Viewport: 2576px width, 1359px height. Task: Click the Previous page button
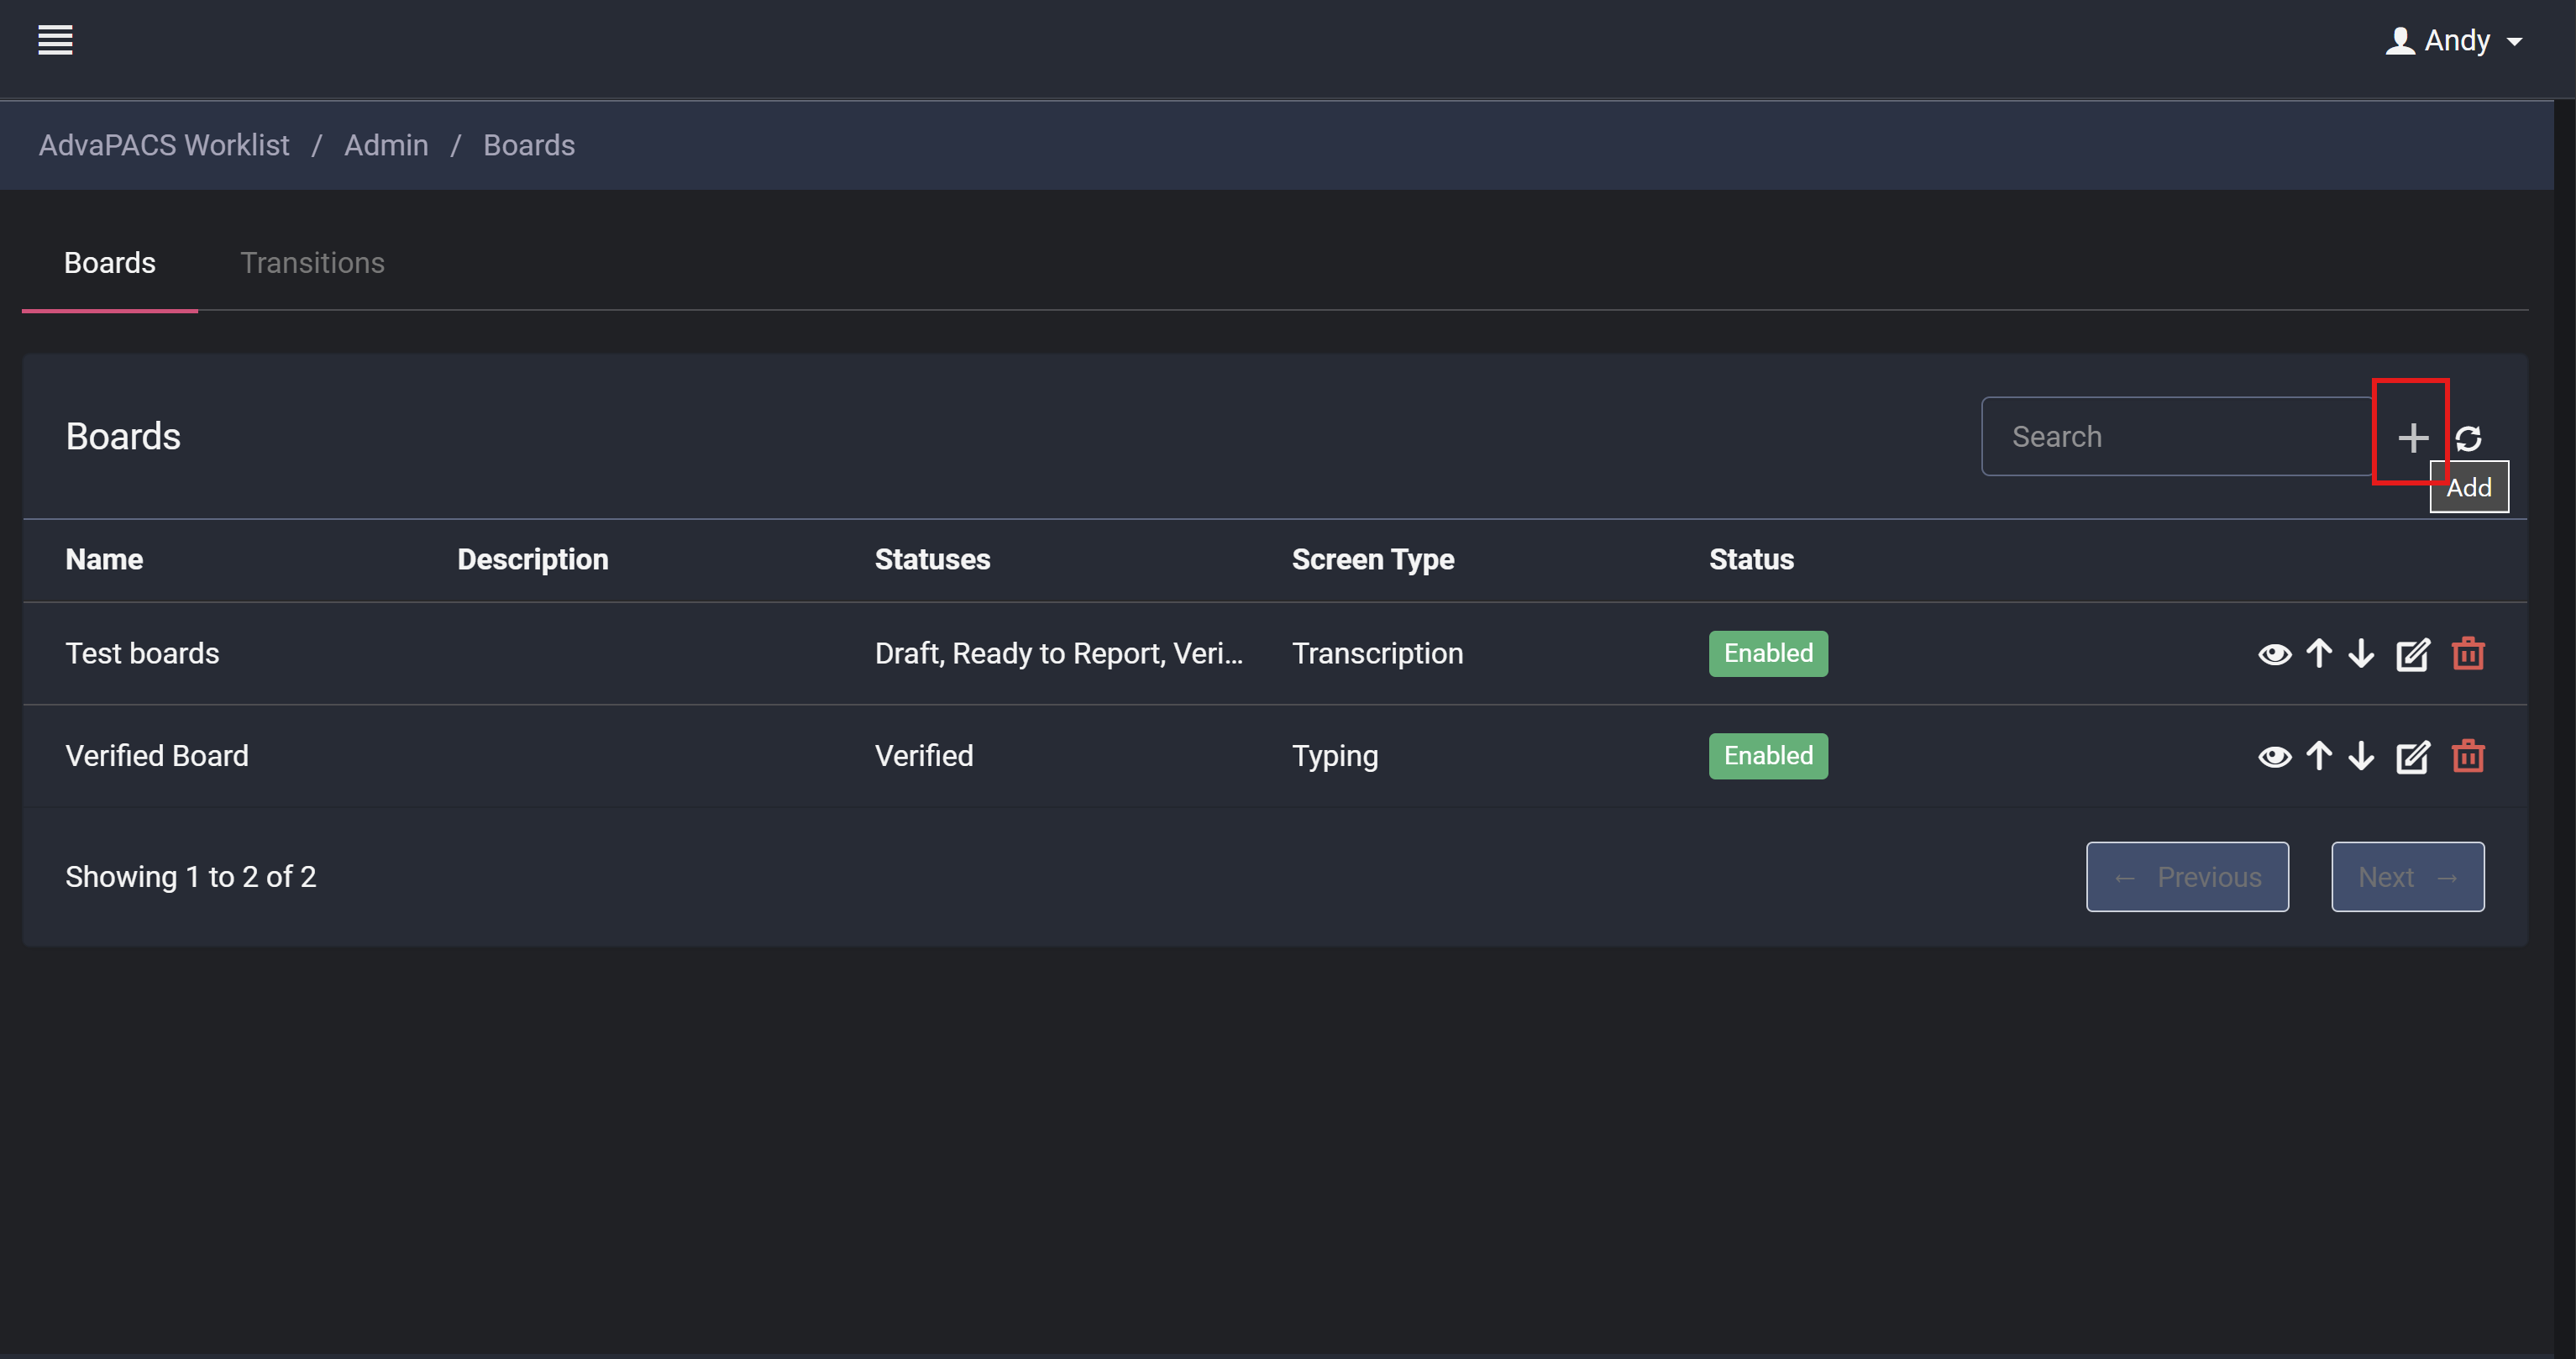pyautogui.click(x=2187, y=877)
